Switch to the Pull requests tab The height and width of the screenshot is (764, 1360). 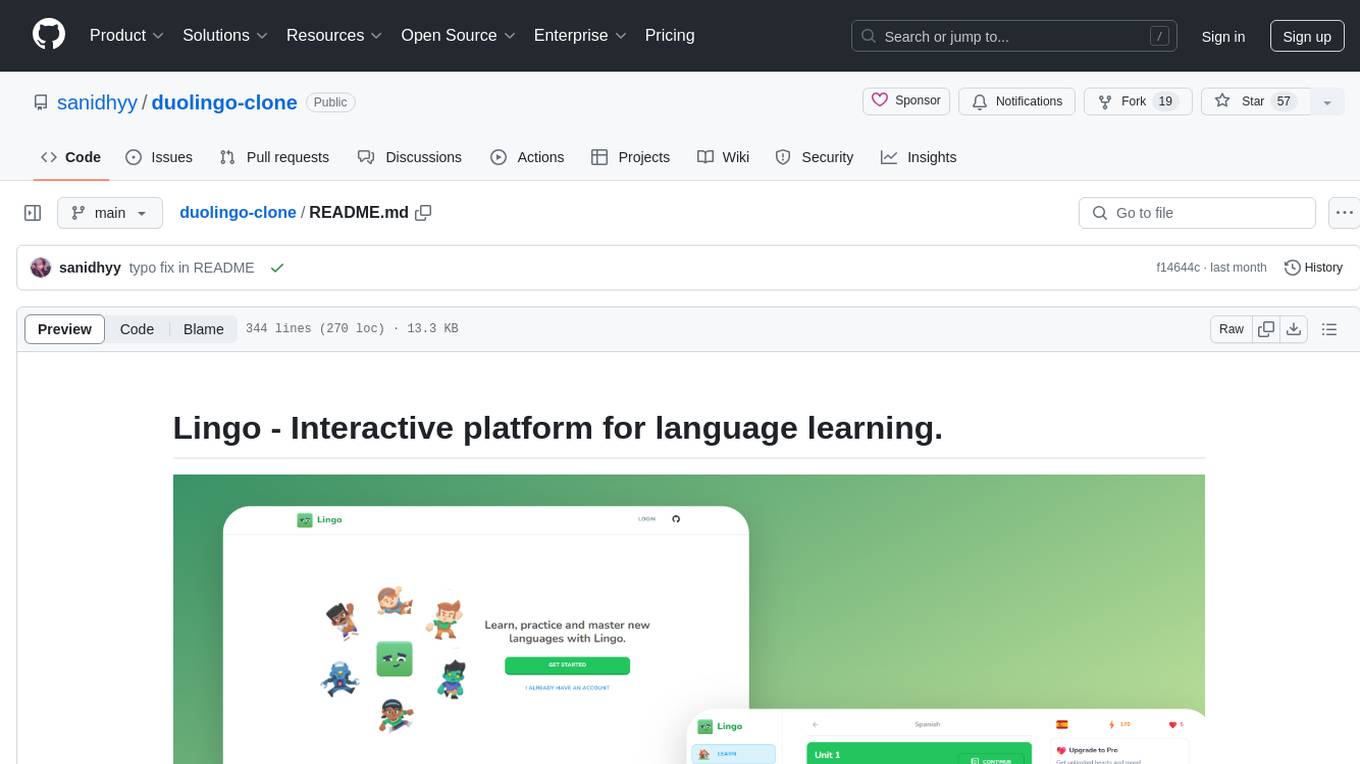[274, 157]
